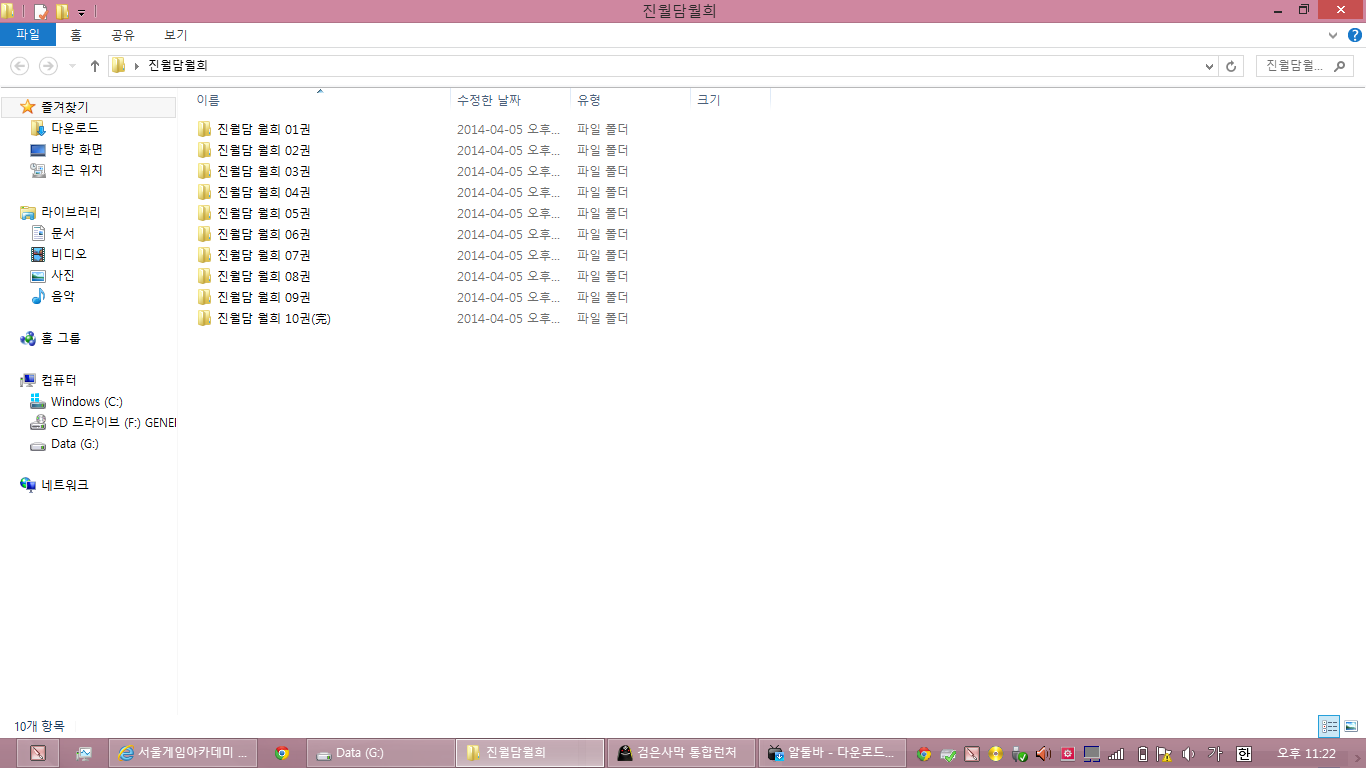
Task: Expand the ribbon with the chevron
Action: coord(1332,35)
